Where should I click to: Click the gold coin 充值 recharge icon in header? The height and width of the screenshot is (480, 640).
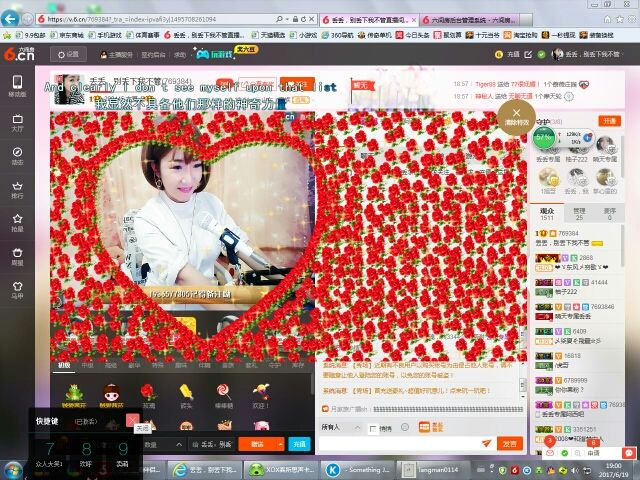tap(498, 54)
